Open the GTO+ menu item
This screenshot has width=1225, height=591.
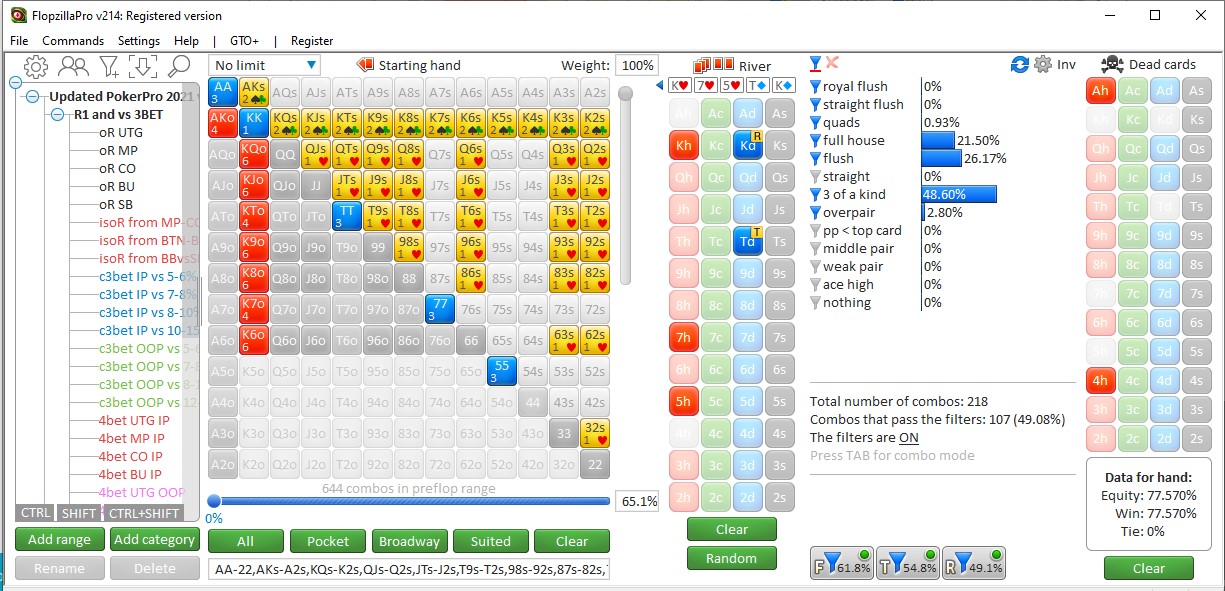pos(244,41)
